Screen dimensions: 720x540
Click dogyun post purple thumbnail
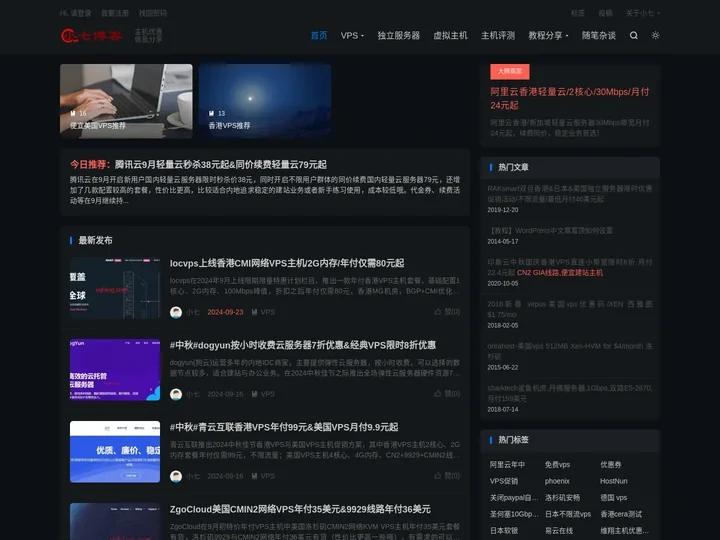(115, 370)
